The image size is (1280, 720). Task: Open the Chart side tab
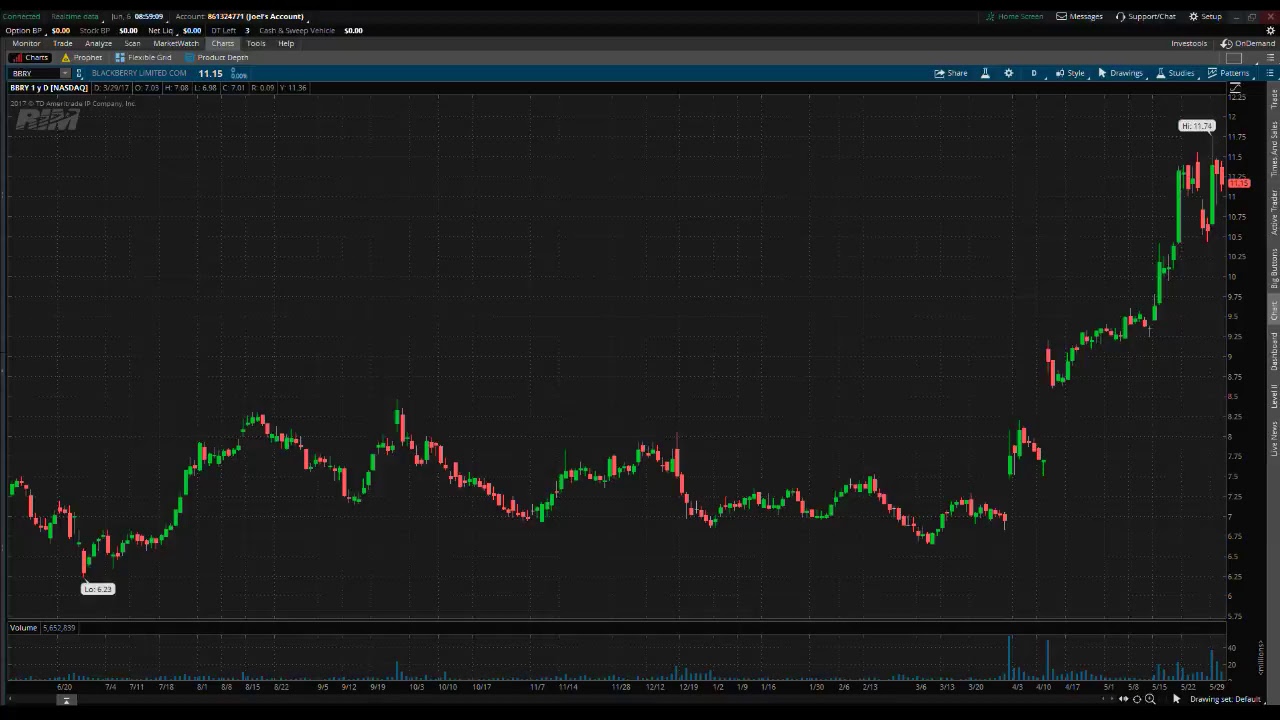point(1274,310)
